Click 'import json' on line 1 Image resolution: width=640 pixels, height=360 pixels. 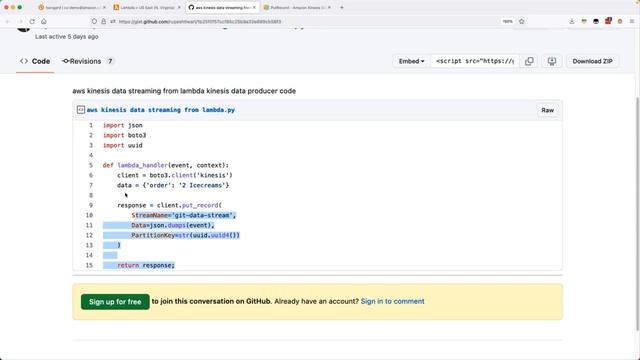pyautogui.click(x=122, y=125)
